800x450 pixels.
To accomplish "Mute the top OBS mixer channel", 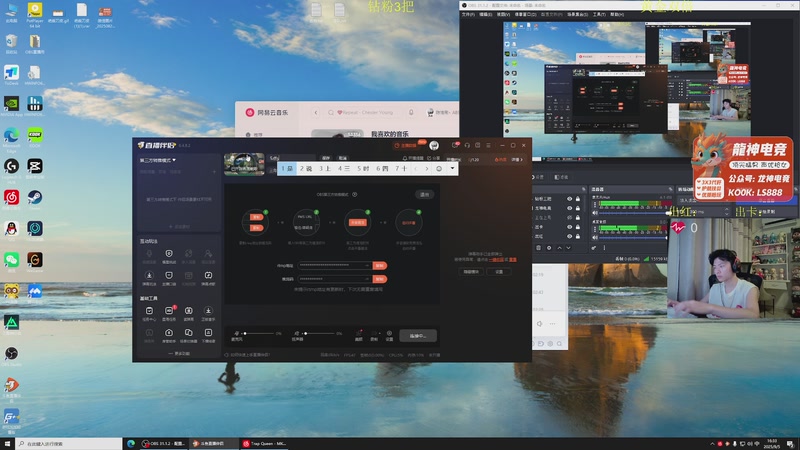I will [x=595, y=212].
